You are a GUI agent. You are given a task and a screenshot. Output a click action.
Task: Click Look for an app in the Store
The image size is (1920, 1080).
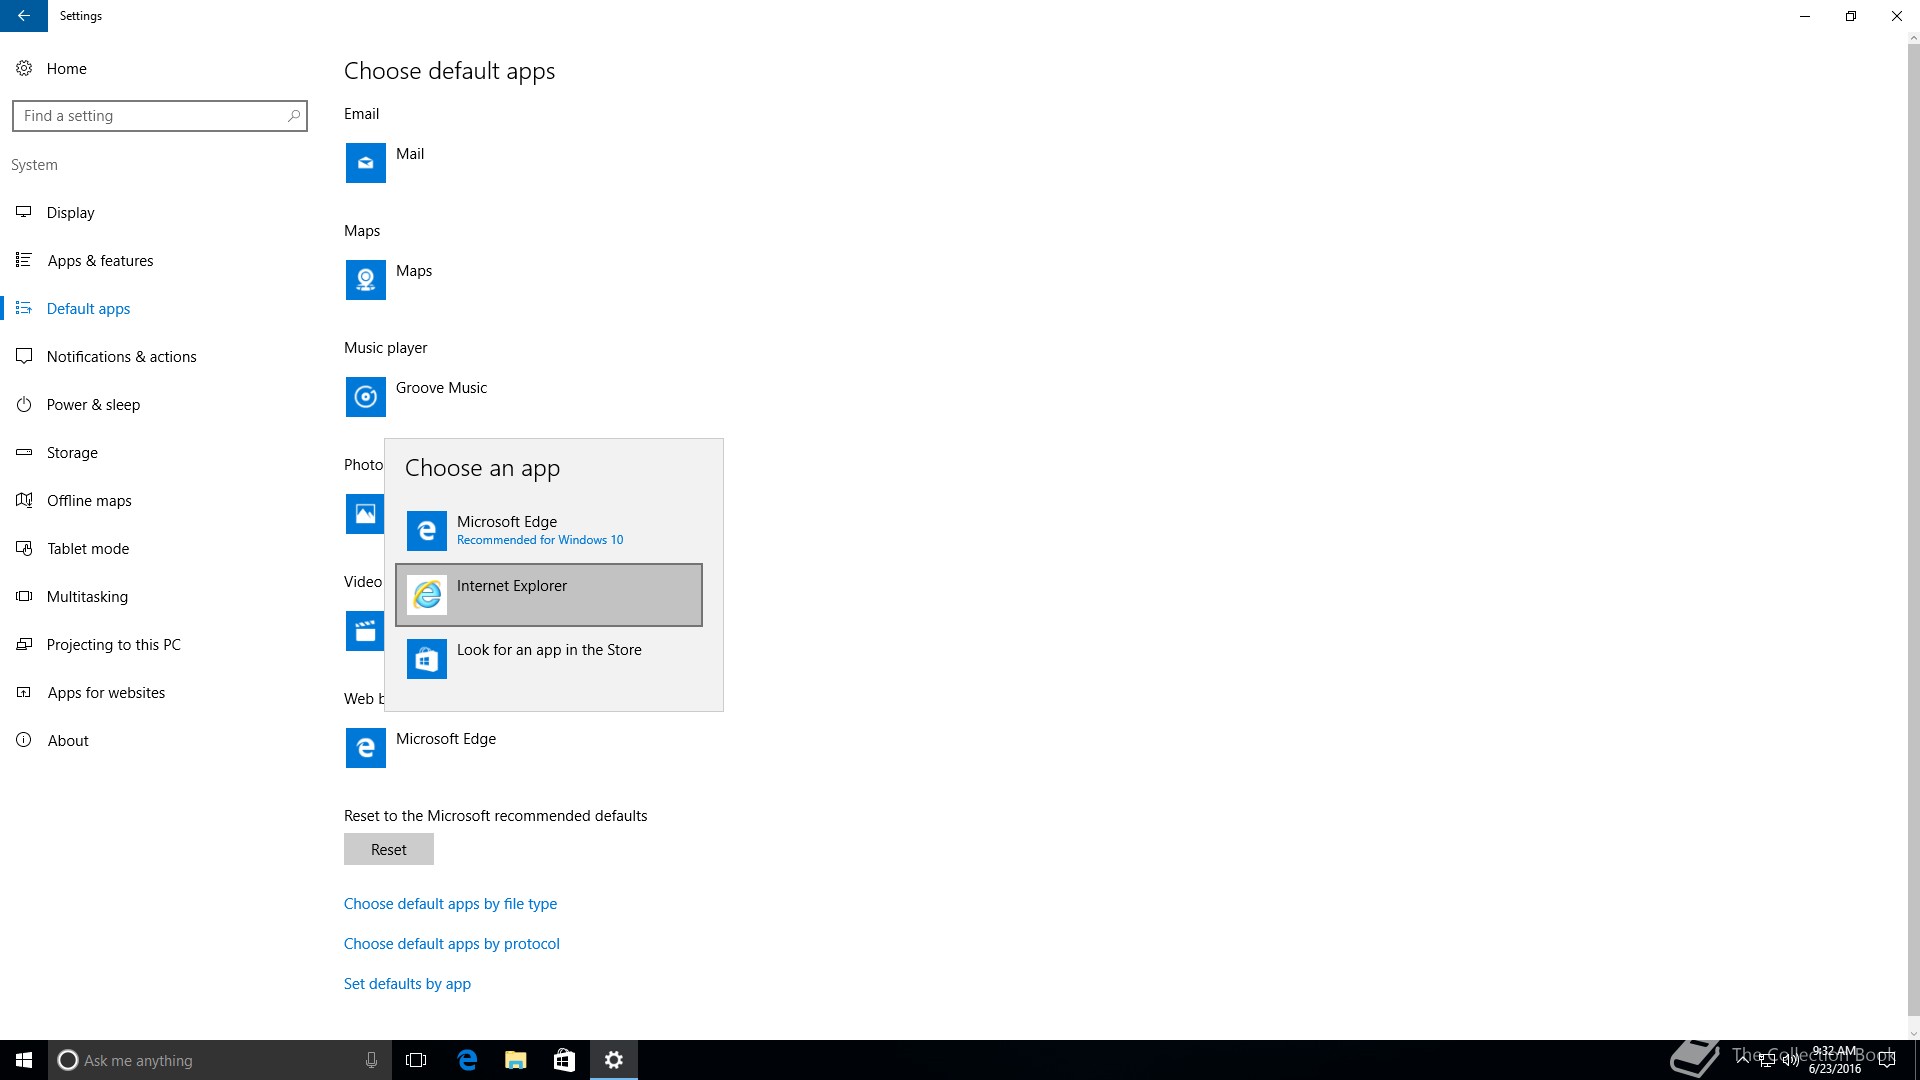[x=548, y=658]
